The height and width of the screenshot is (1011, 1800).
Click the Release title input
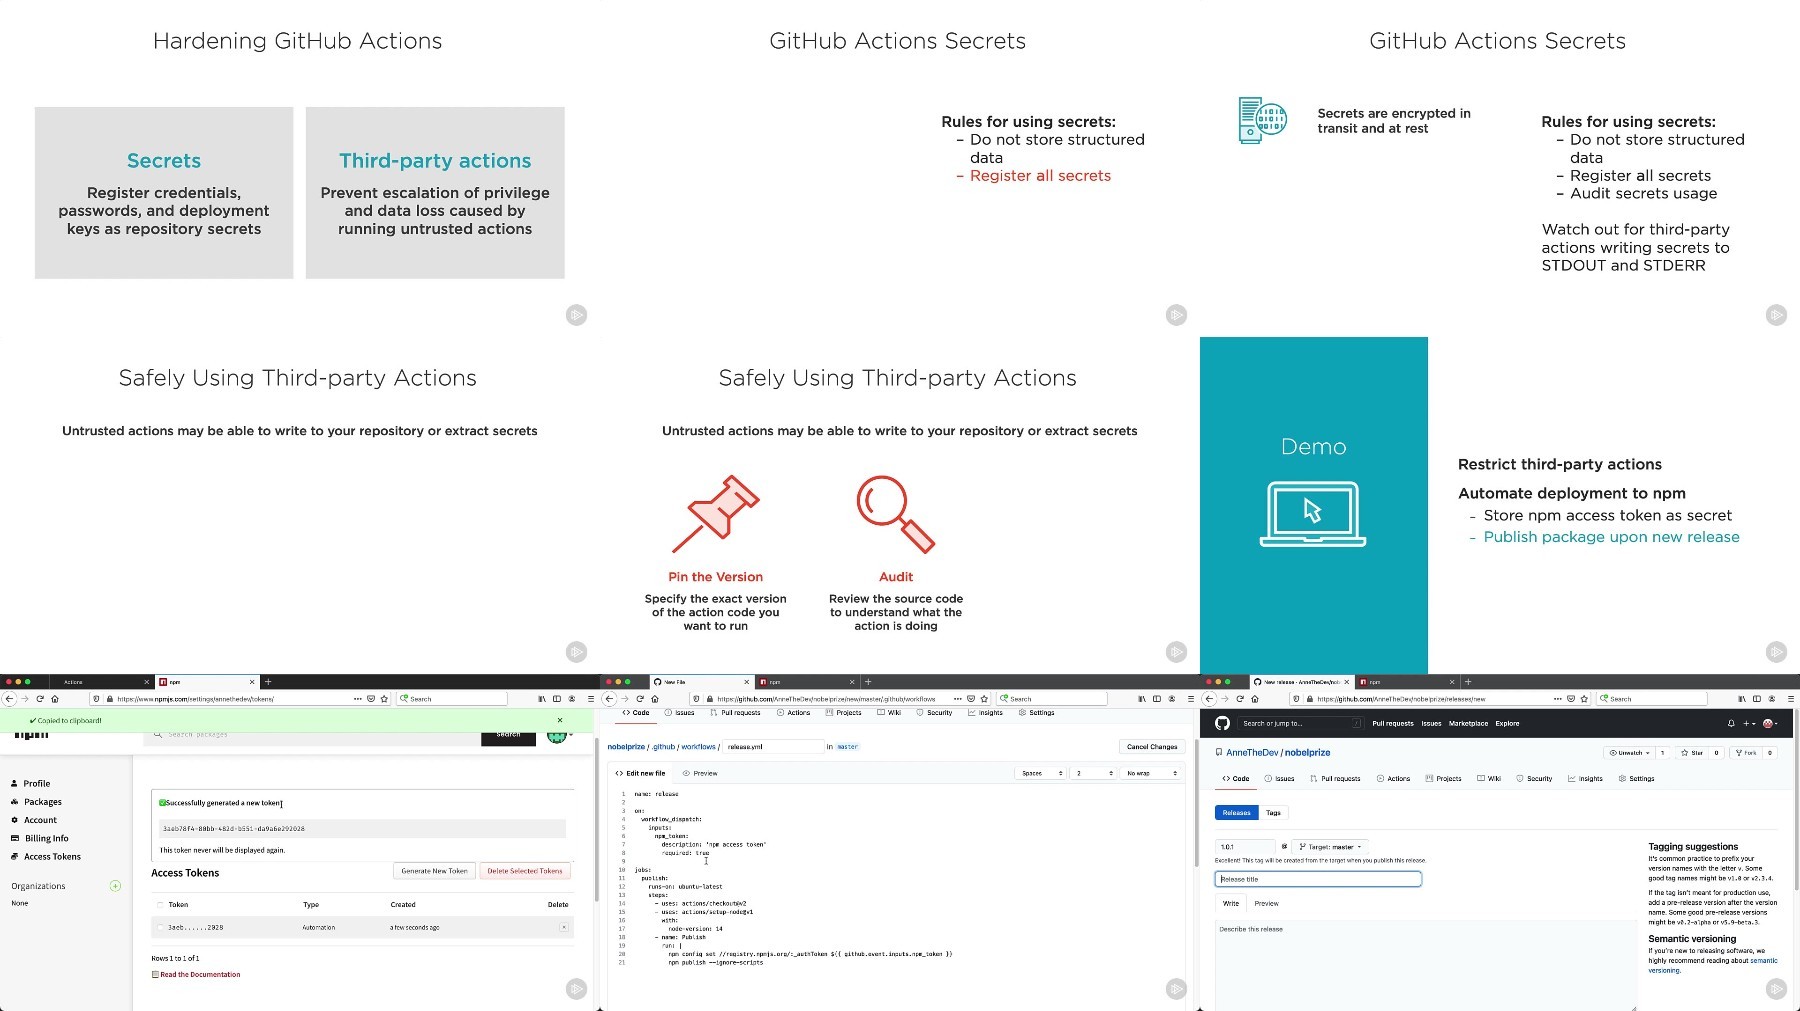point(1318,879)
